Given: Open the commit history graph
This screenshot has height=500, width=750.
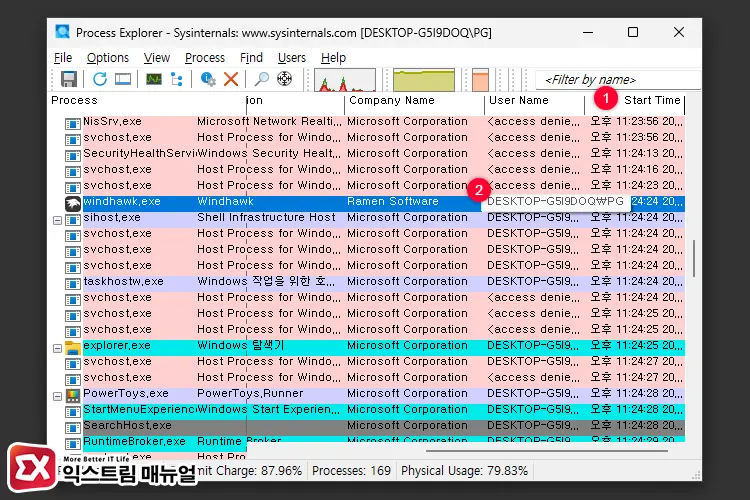Looking at the screenshot, I should [x=424, y=80].
